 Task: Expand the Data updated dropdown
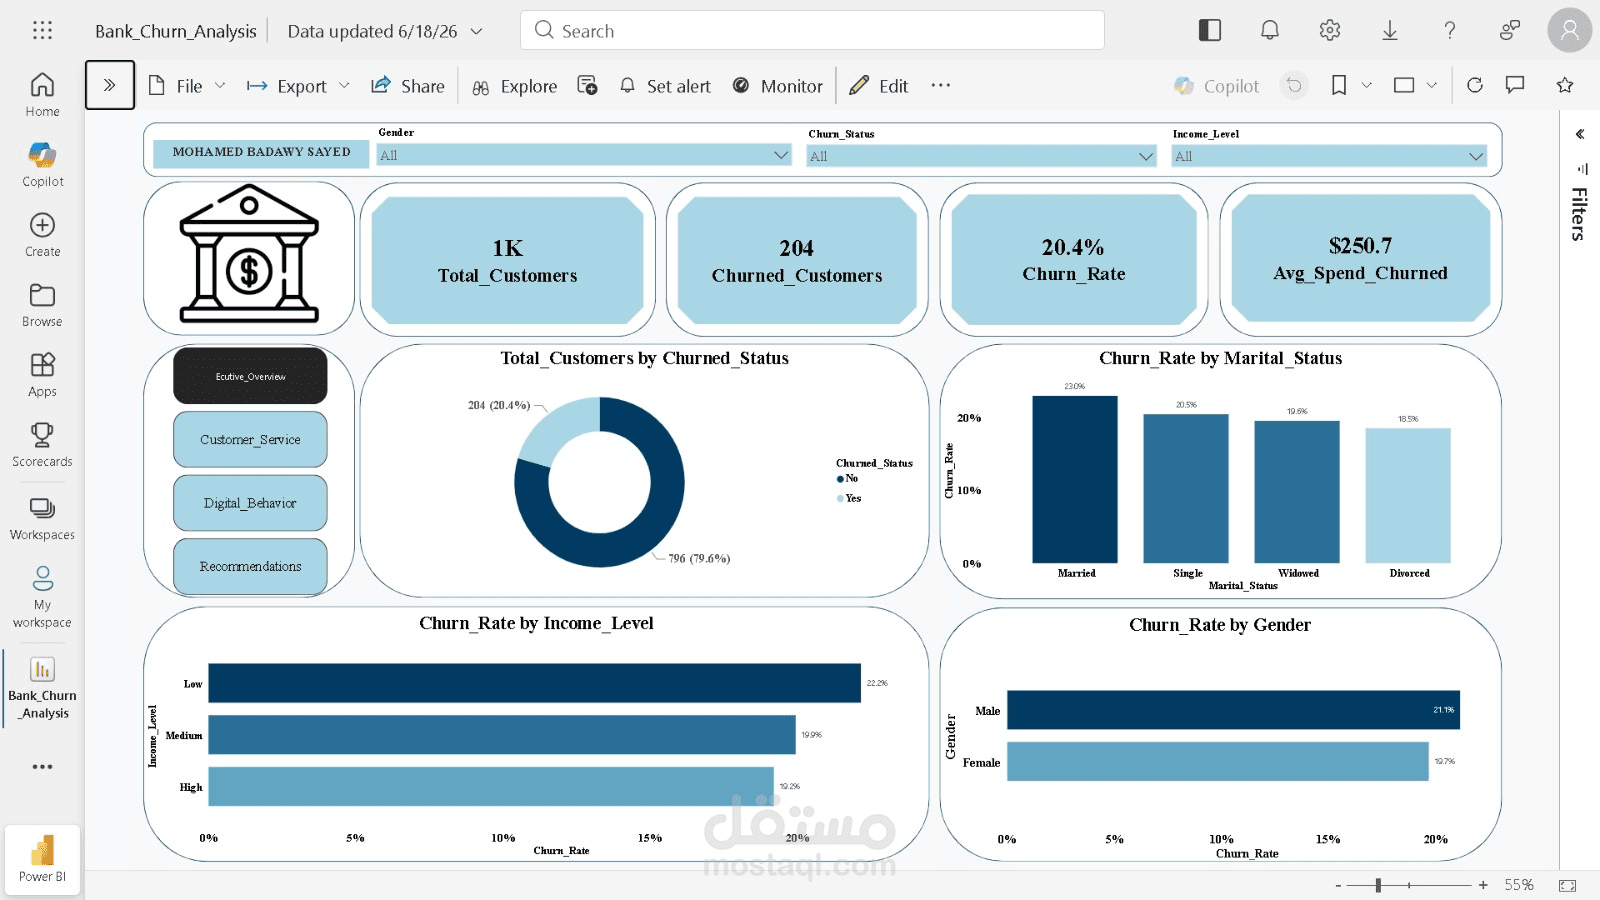pos(477,31)
